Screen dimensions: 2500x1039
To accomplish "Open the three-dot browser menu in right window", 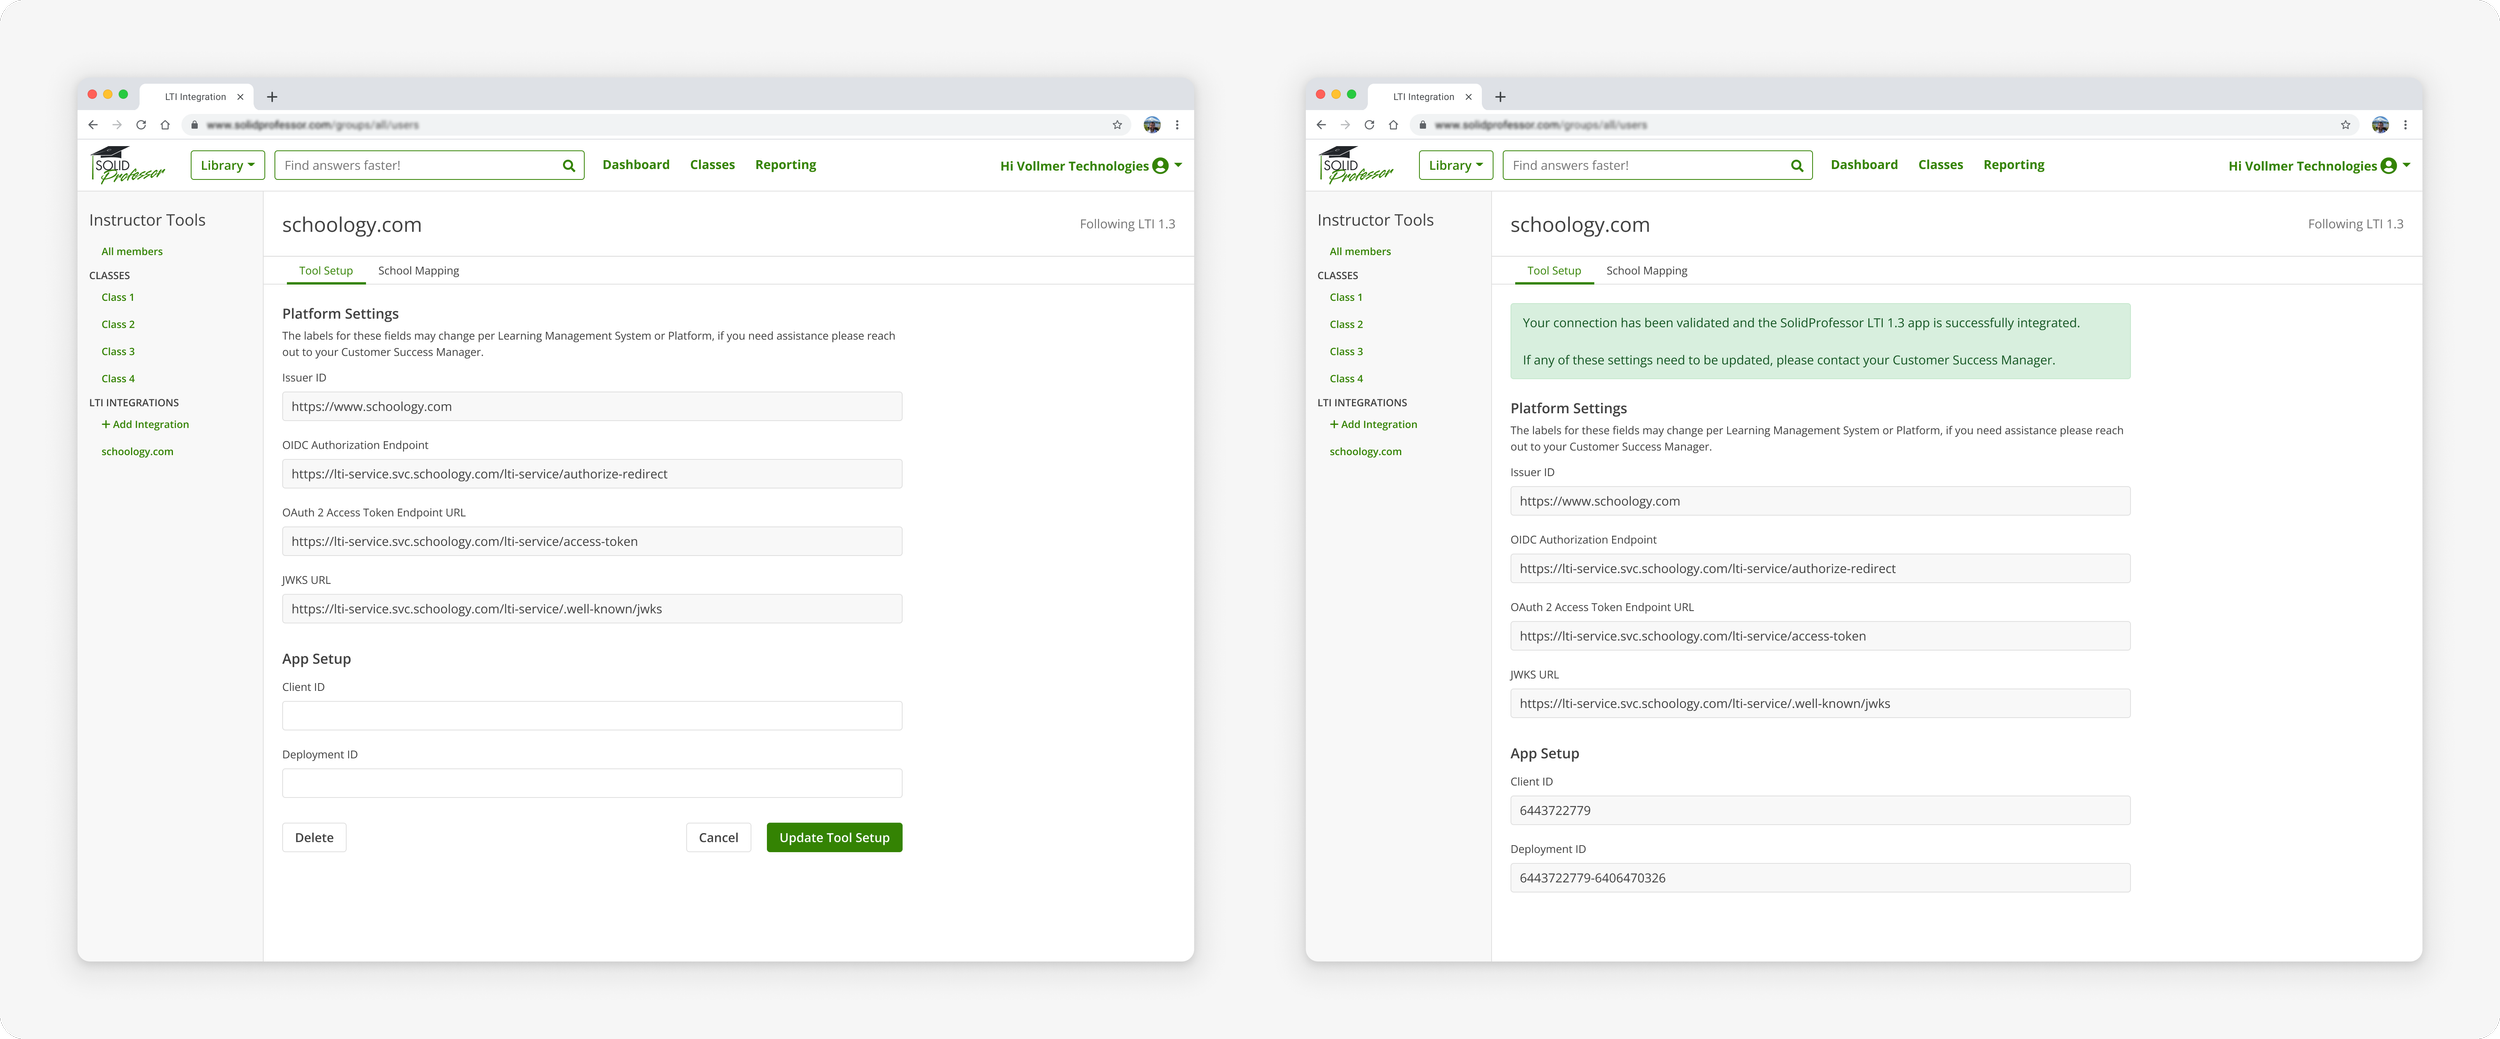I will (x=2405, y=125).
